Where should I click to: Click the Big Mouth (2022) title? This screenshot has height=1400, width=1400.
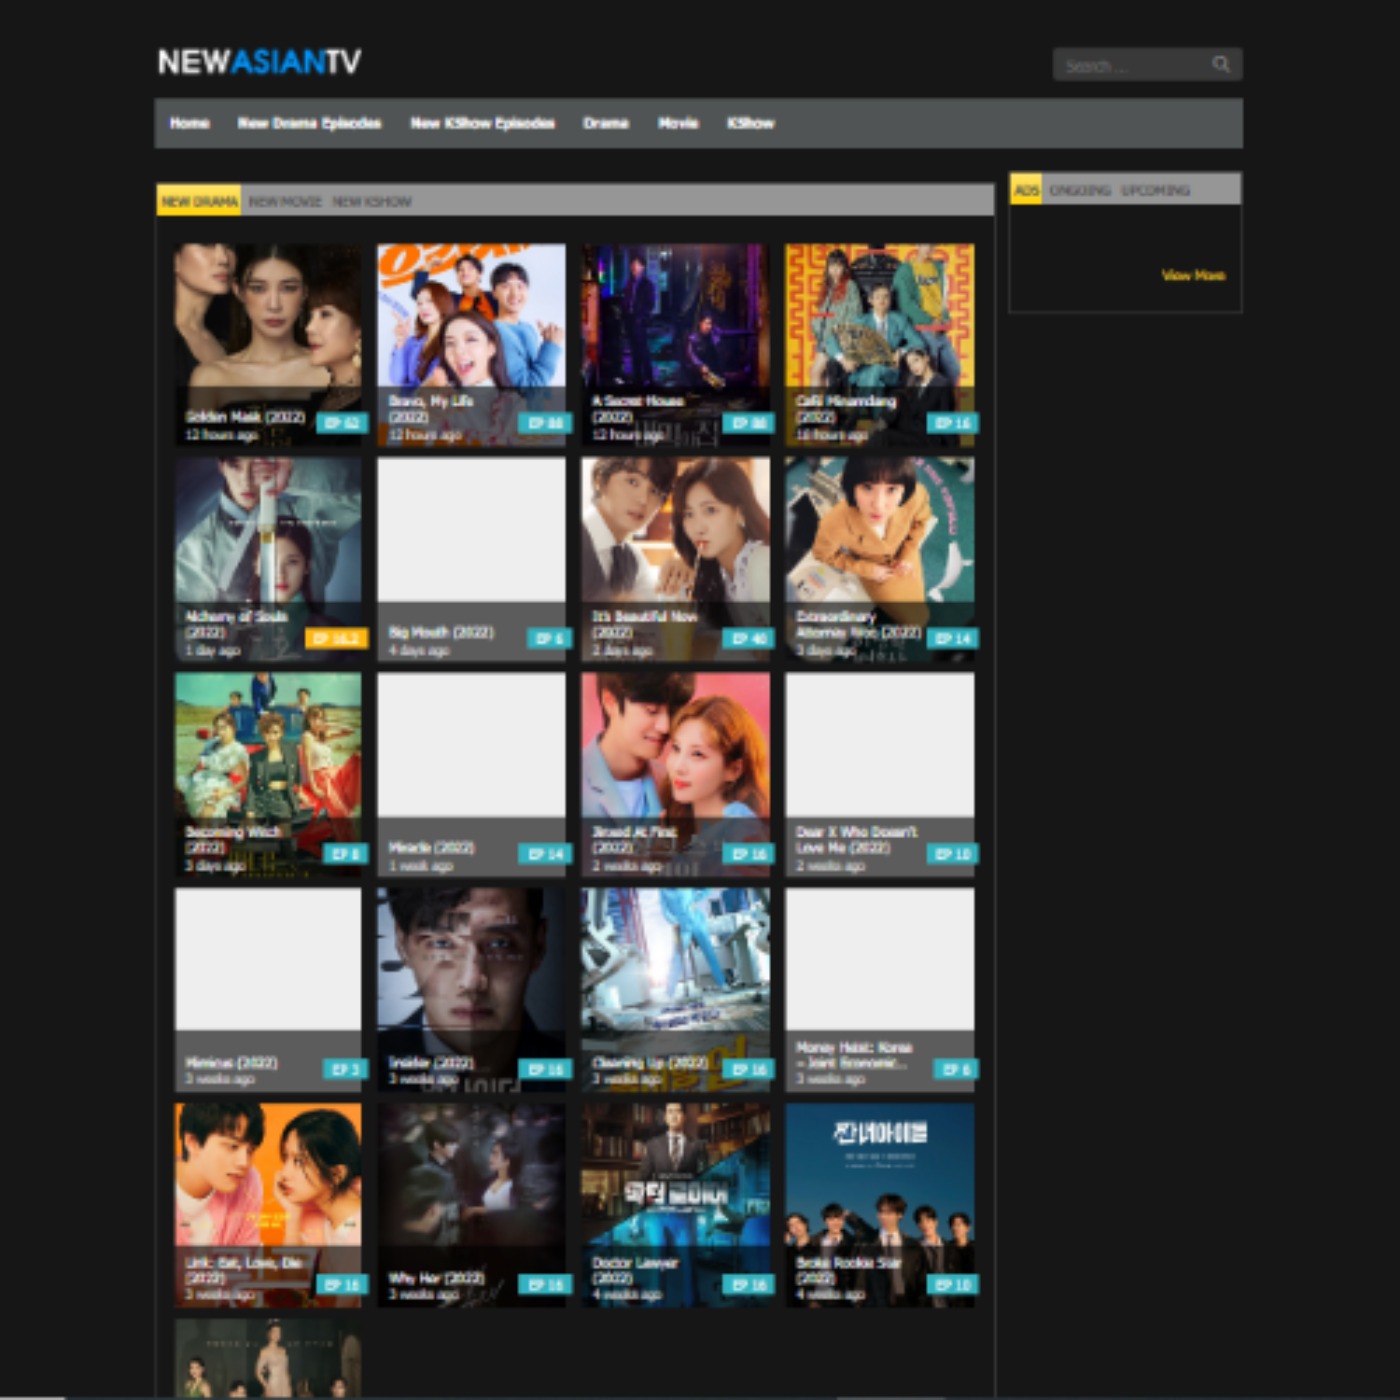441,632
